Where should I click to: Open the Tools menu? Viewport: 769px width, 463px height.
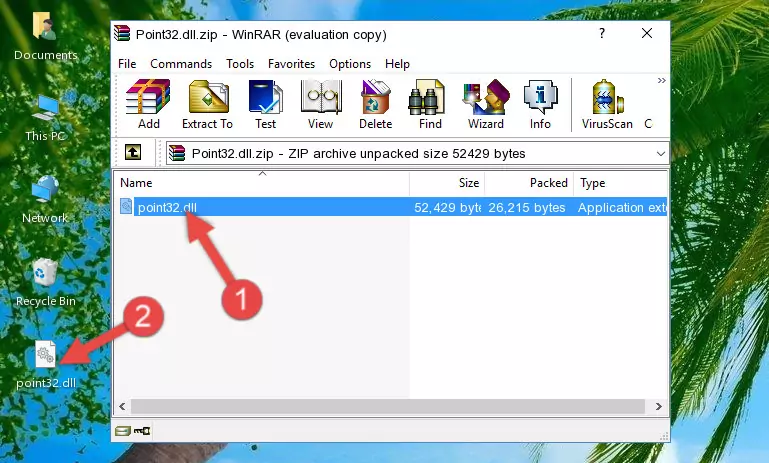pyautogui.click(x=240, y=64)
